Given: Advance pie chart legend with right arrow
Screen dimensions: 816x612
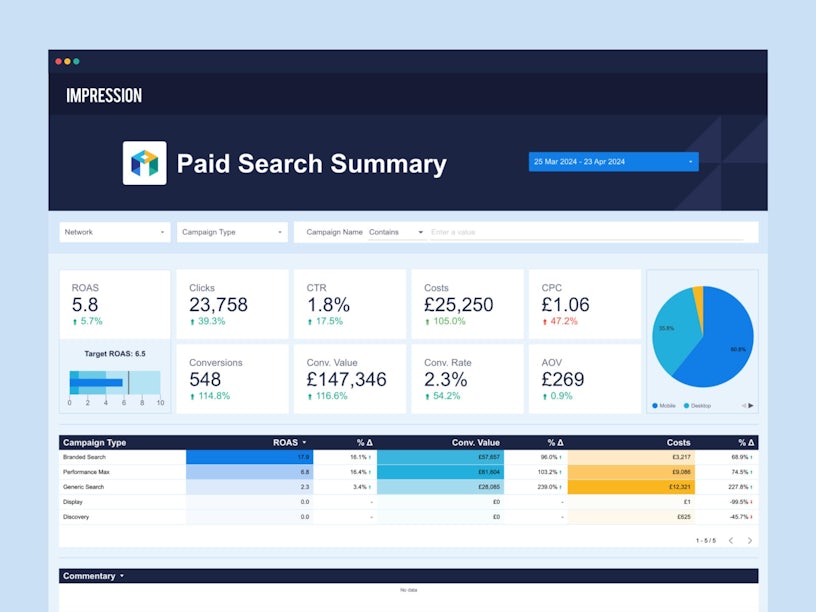Looking at the screenshot, I should coord(751,405).
